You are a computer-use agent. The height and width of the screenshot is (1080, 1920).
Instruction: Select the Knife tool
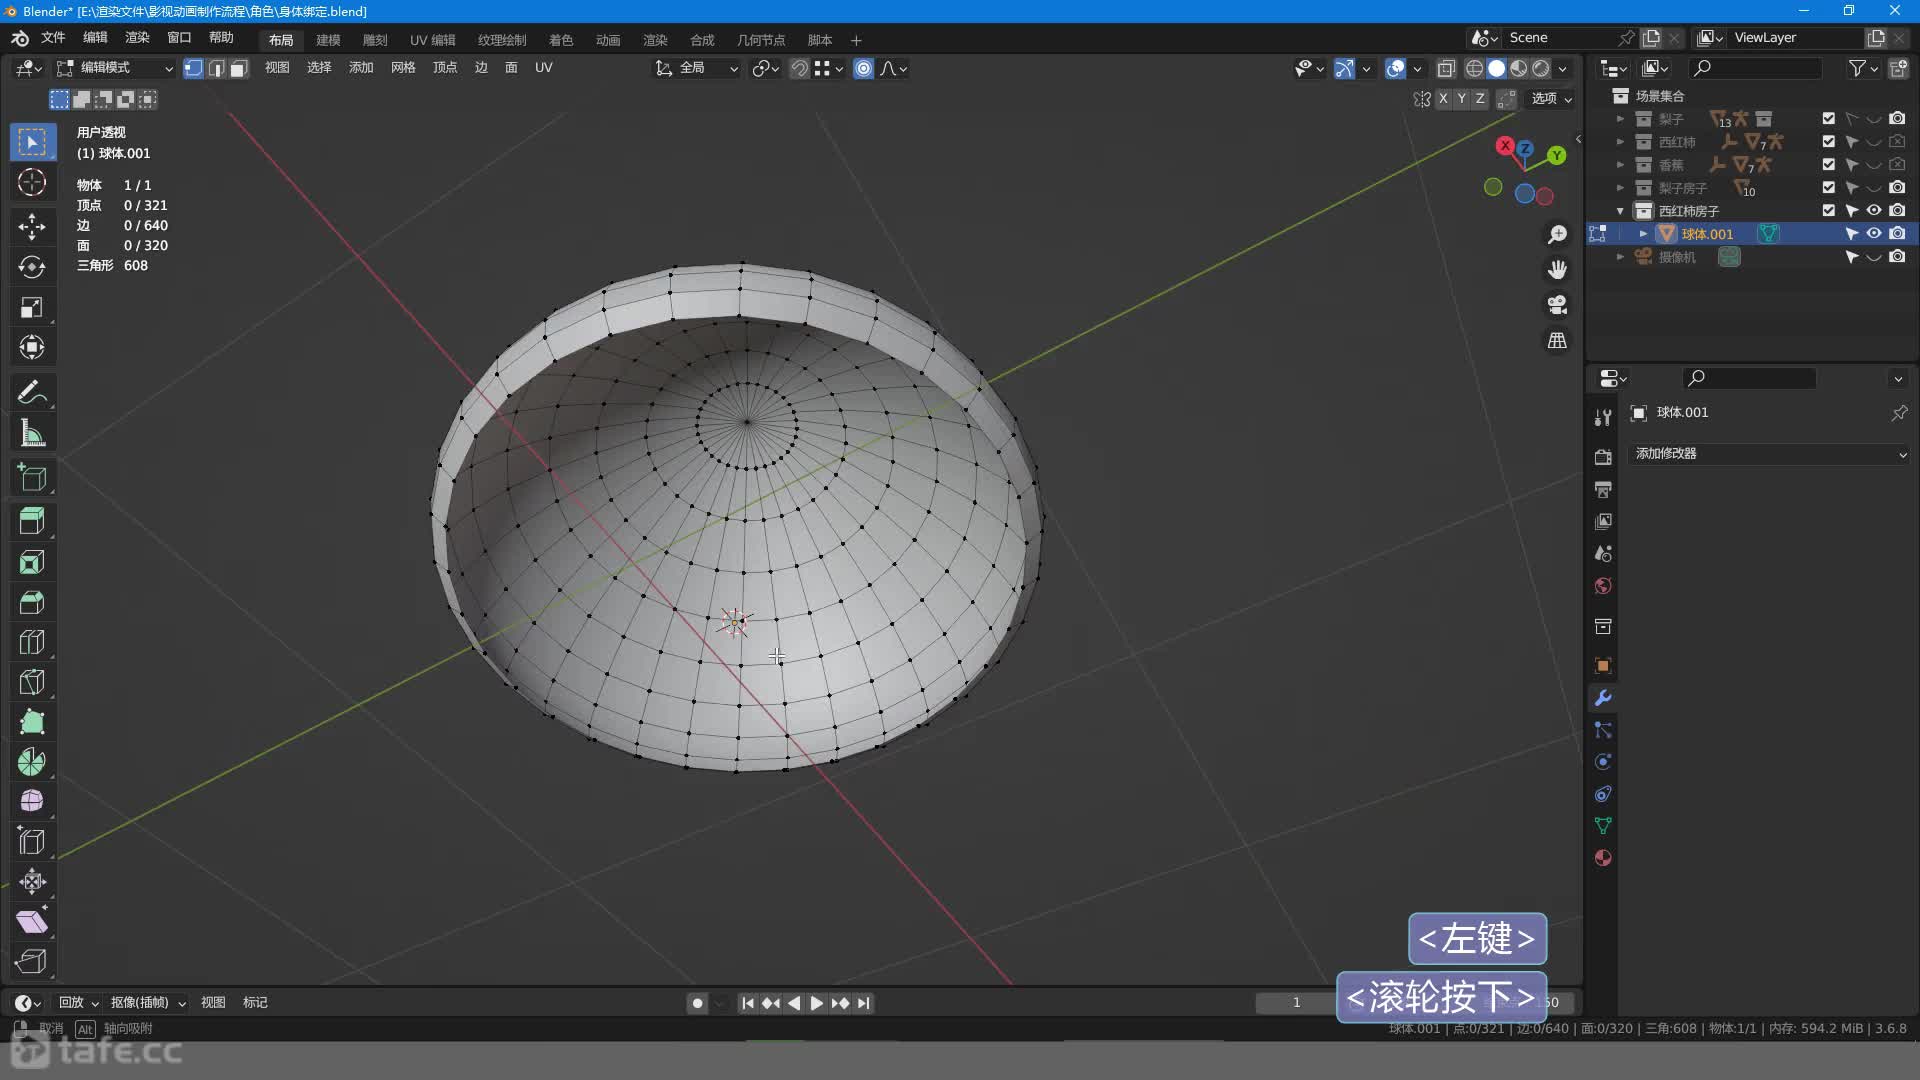click(x=32, y=682)
